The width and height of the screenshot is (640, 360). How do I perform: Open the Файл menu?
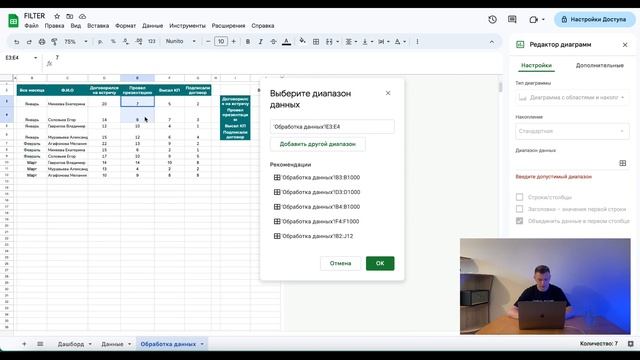pyautogui.click(x=31, y=26)
